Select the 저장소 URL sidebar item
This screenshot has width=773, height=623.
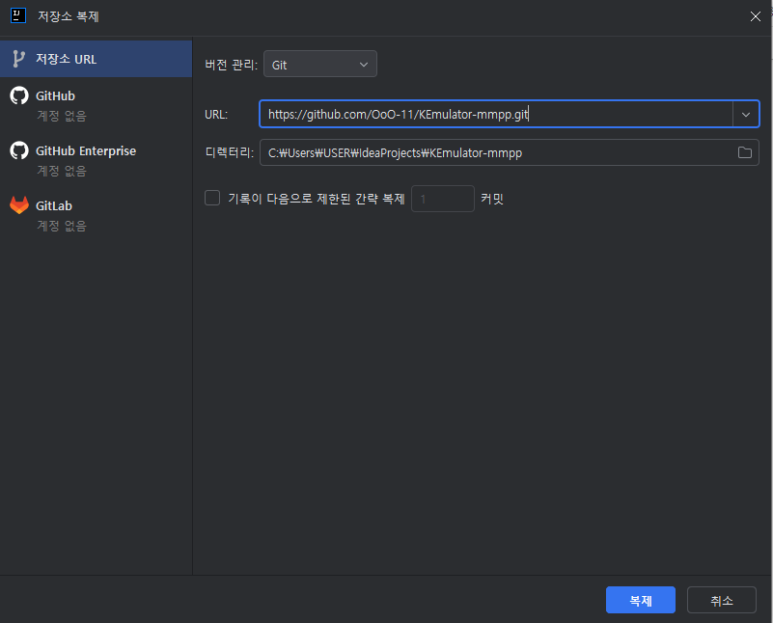pyautogui.click(x=96, y=59)
